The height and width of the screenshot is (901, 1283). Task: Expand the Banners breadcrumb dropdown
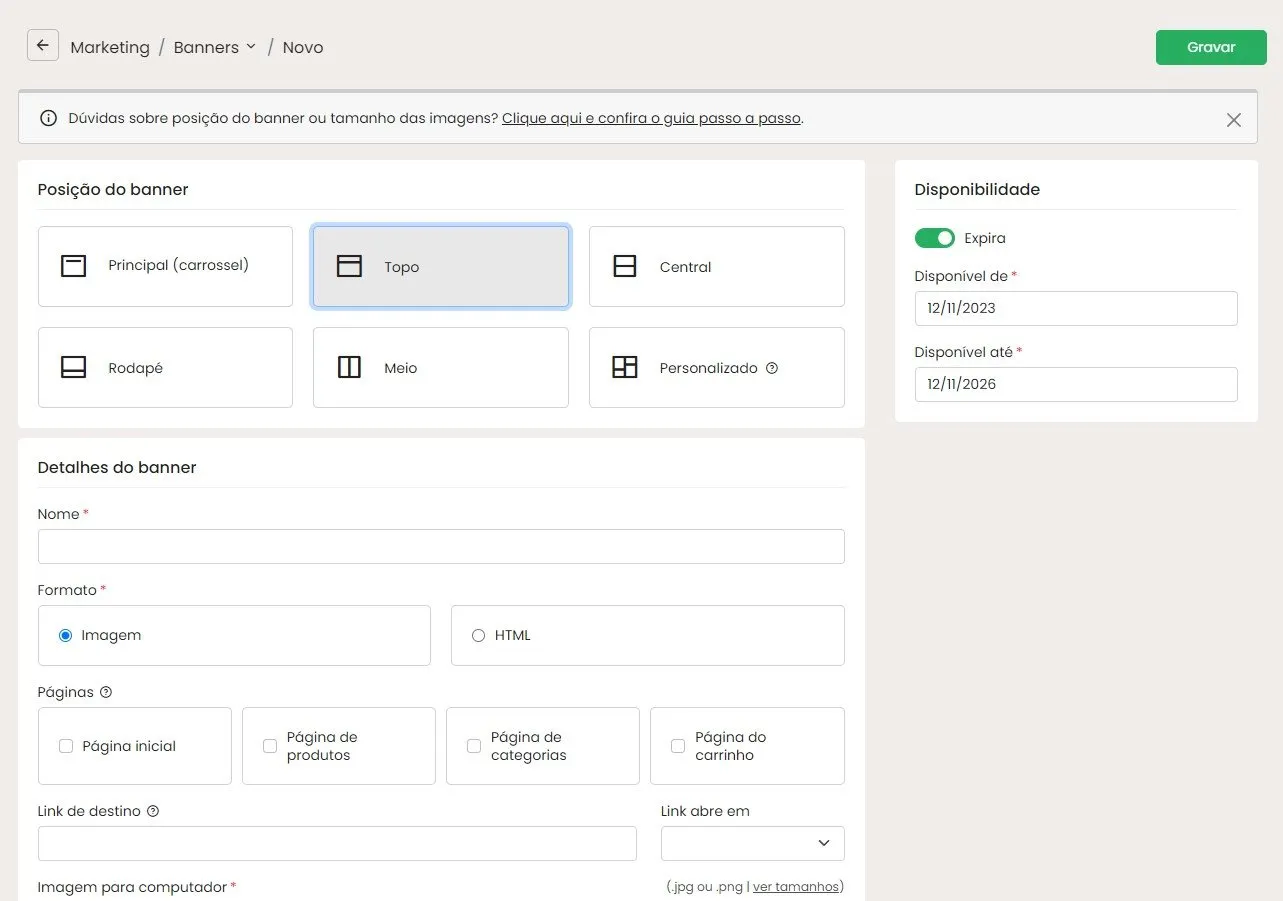[251, 46]
